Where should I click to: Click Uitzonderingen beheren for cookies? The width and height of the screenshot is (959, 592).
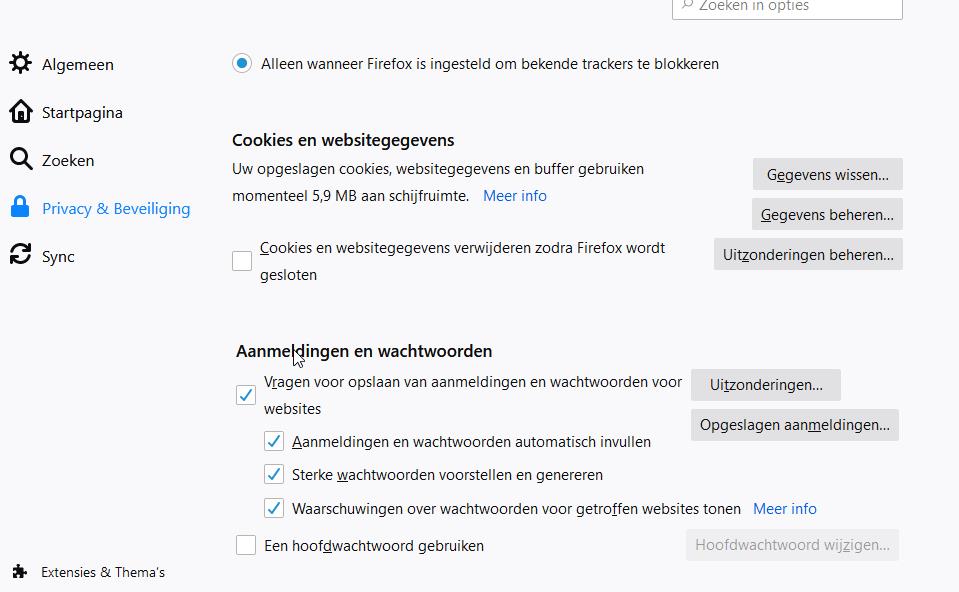tap(808, 254)
